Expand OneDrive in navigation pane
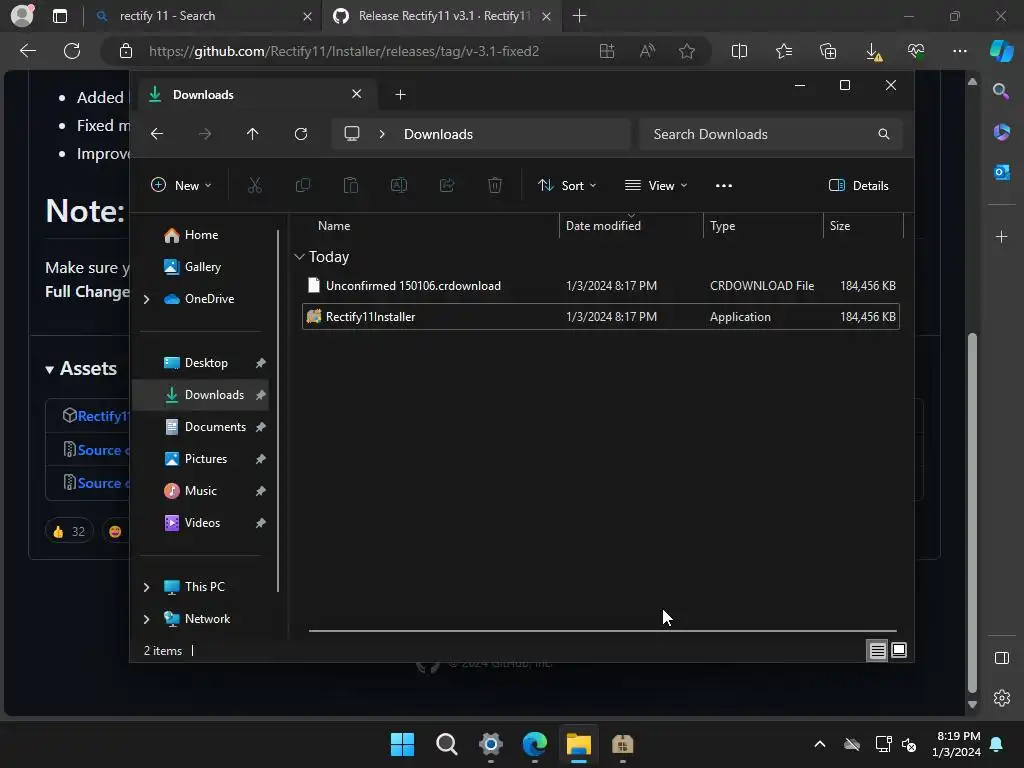The width and height of the screenshot is (1024, 768). click(146, 299)
